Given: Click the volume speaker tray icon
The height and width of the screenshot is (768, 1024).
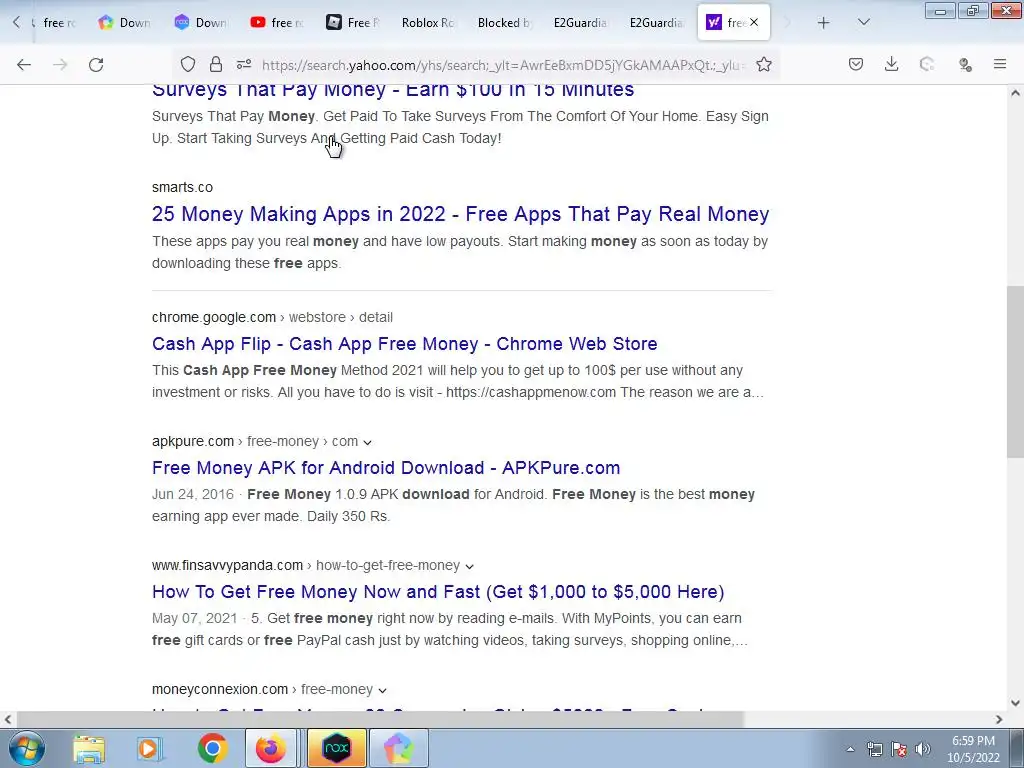Looking at the screenshot, I should 923,749.
